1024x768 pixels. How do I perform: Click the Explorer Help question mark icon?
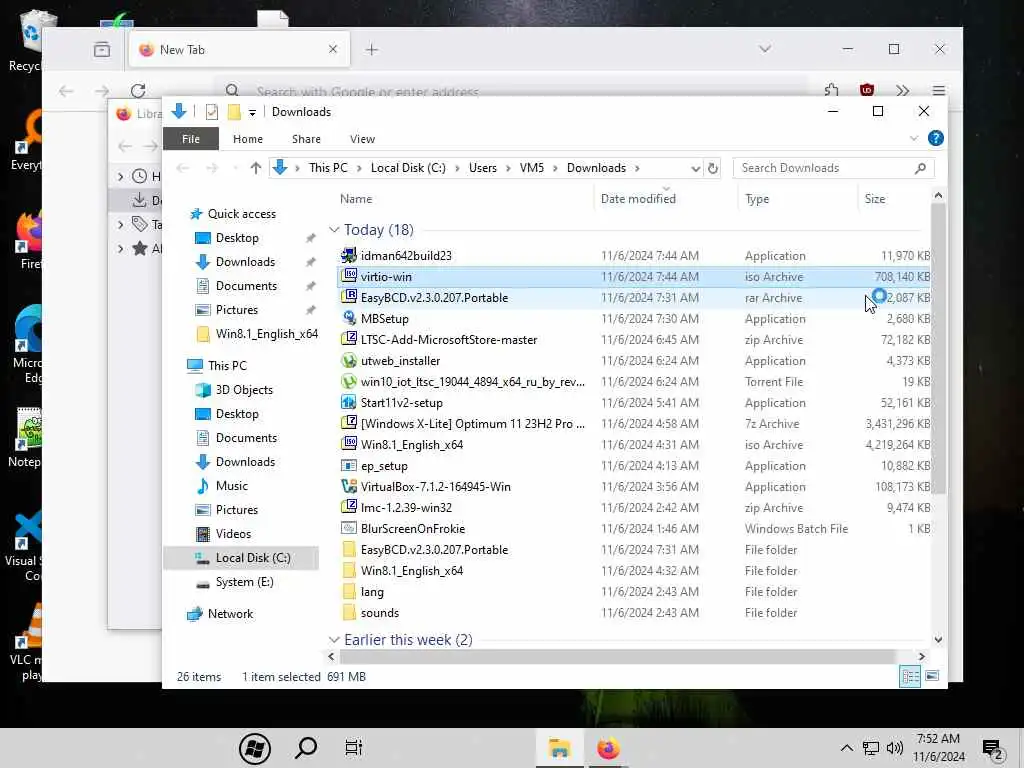point(935,138)
